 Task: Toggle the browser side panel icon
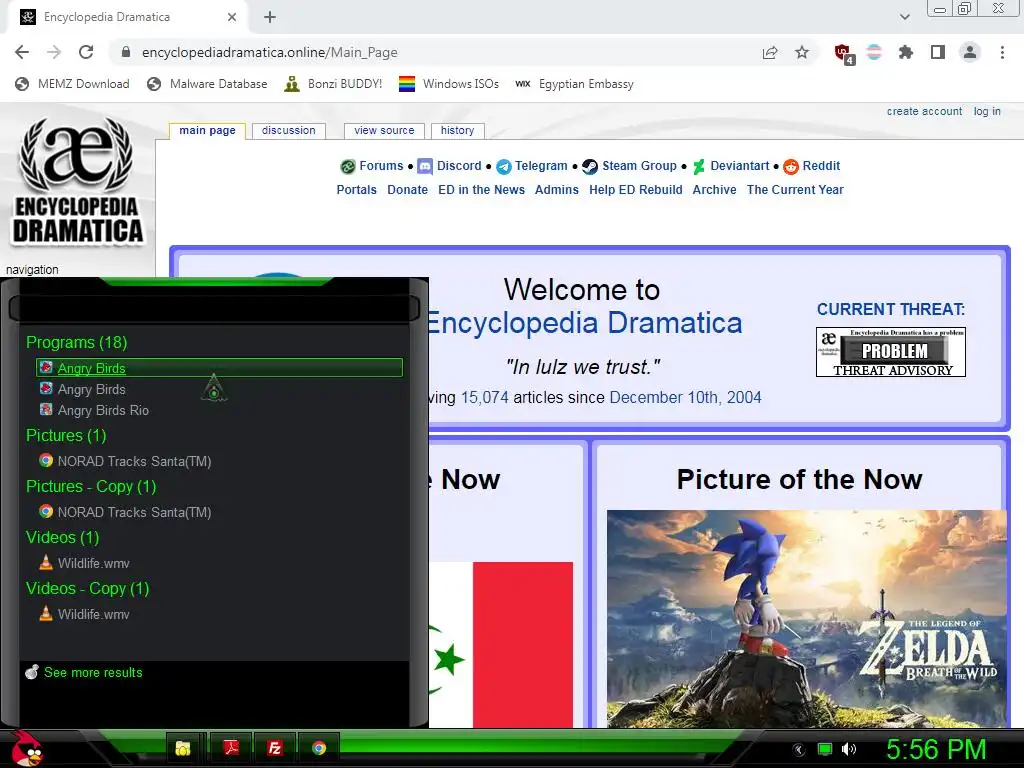938,52
